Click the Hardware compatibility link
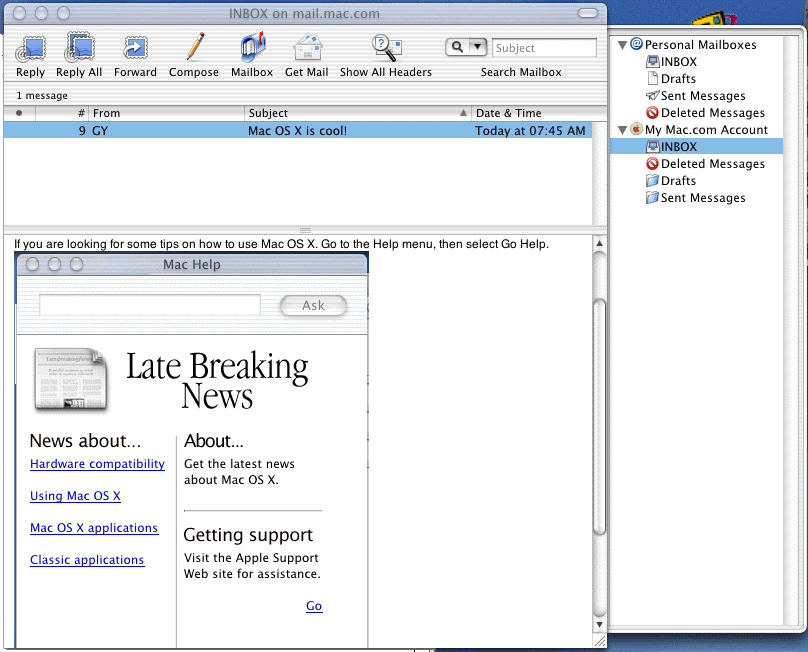The height and width of the screenshot is (652, 808). 97,464
